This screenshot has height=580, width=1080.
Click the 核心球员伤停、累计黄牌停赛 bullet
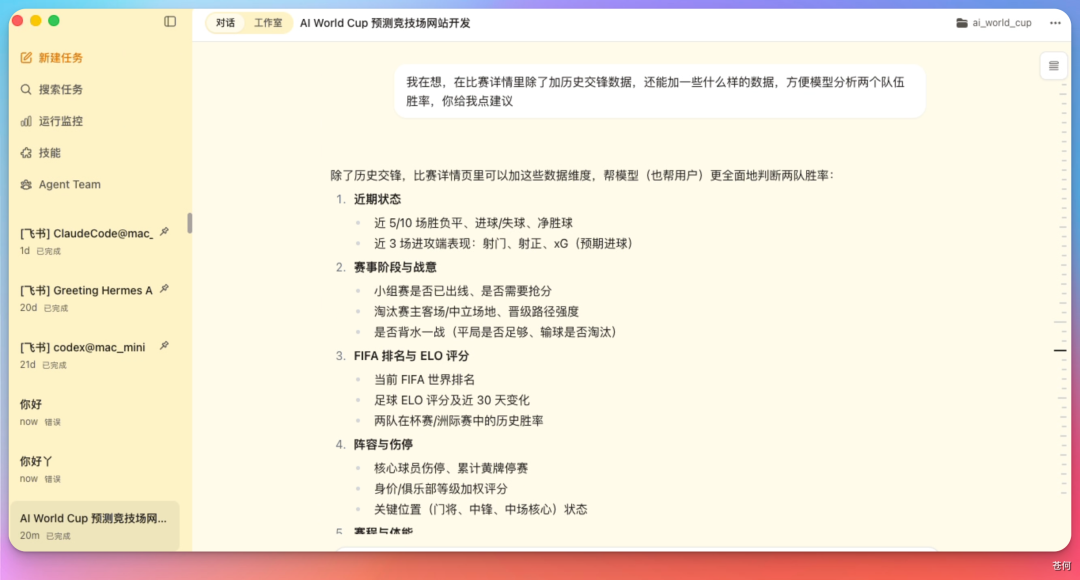pos(450,468)
